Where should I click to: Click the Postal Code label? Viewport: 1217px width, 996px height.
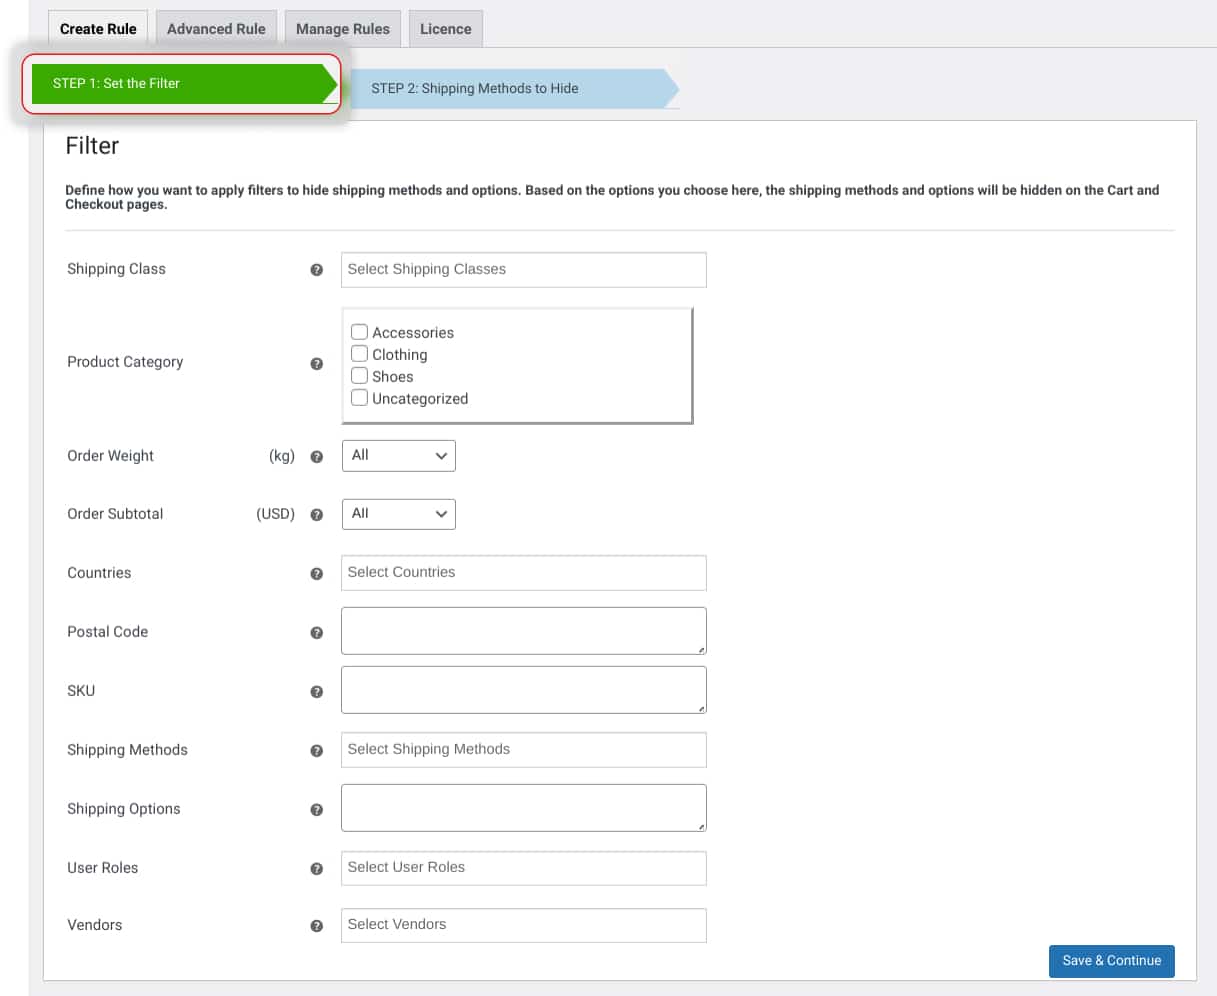tap(107, 632)
